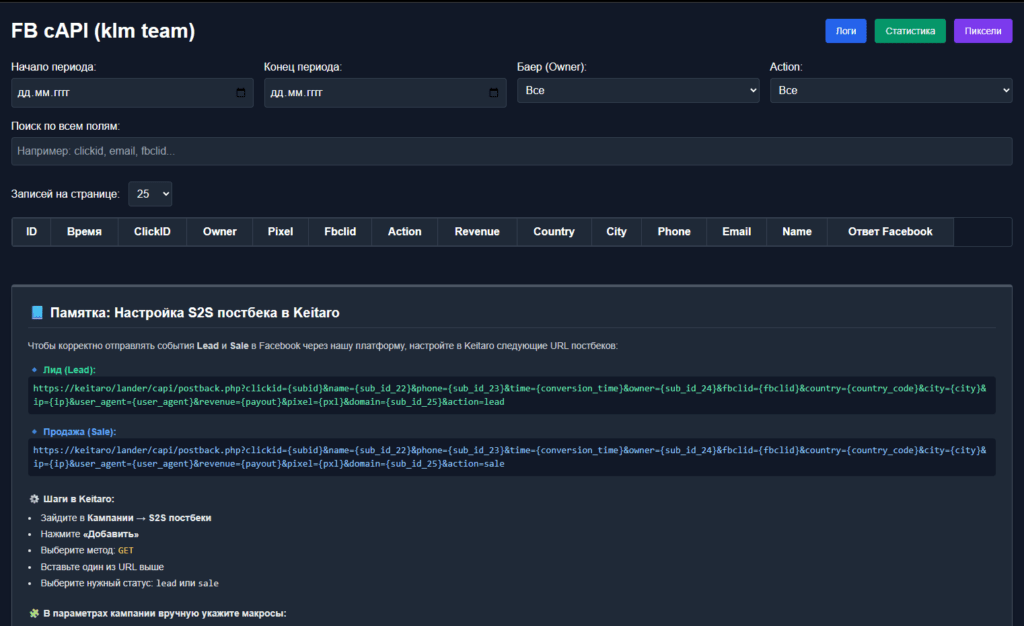Click the Шаги в Keitaro heading
This screenshot has height=626, width=1024.
pyautogui.click(x=78, y=499)
